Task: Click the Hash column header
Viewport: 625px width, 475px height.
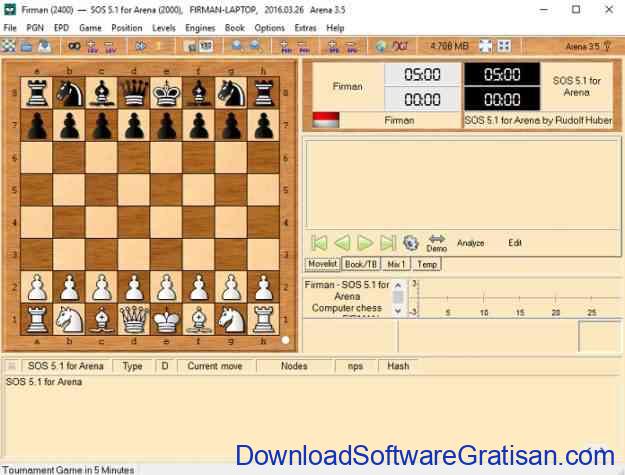Action: coord(398,366)
